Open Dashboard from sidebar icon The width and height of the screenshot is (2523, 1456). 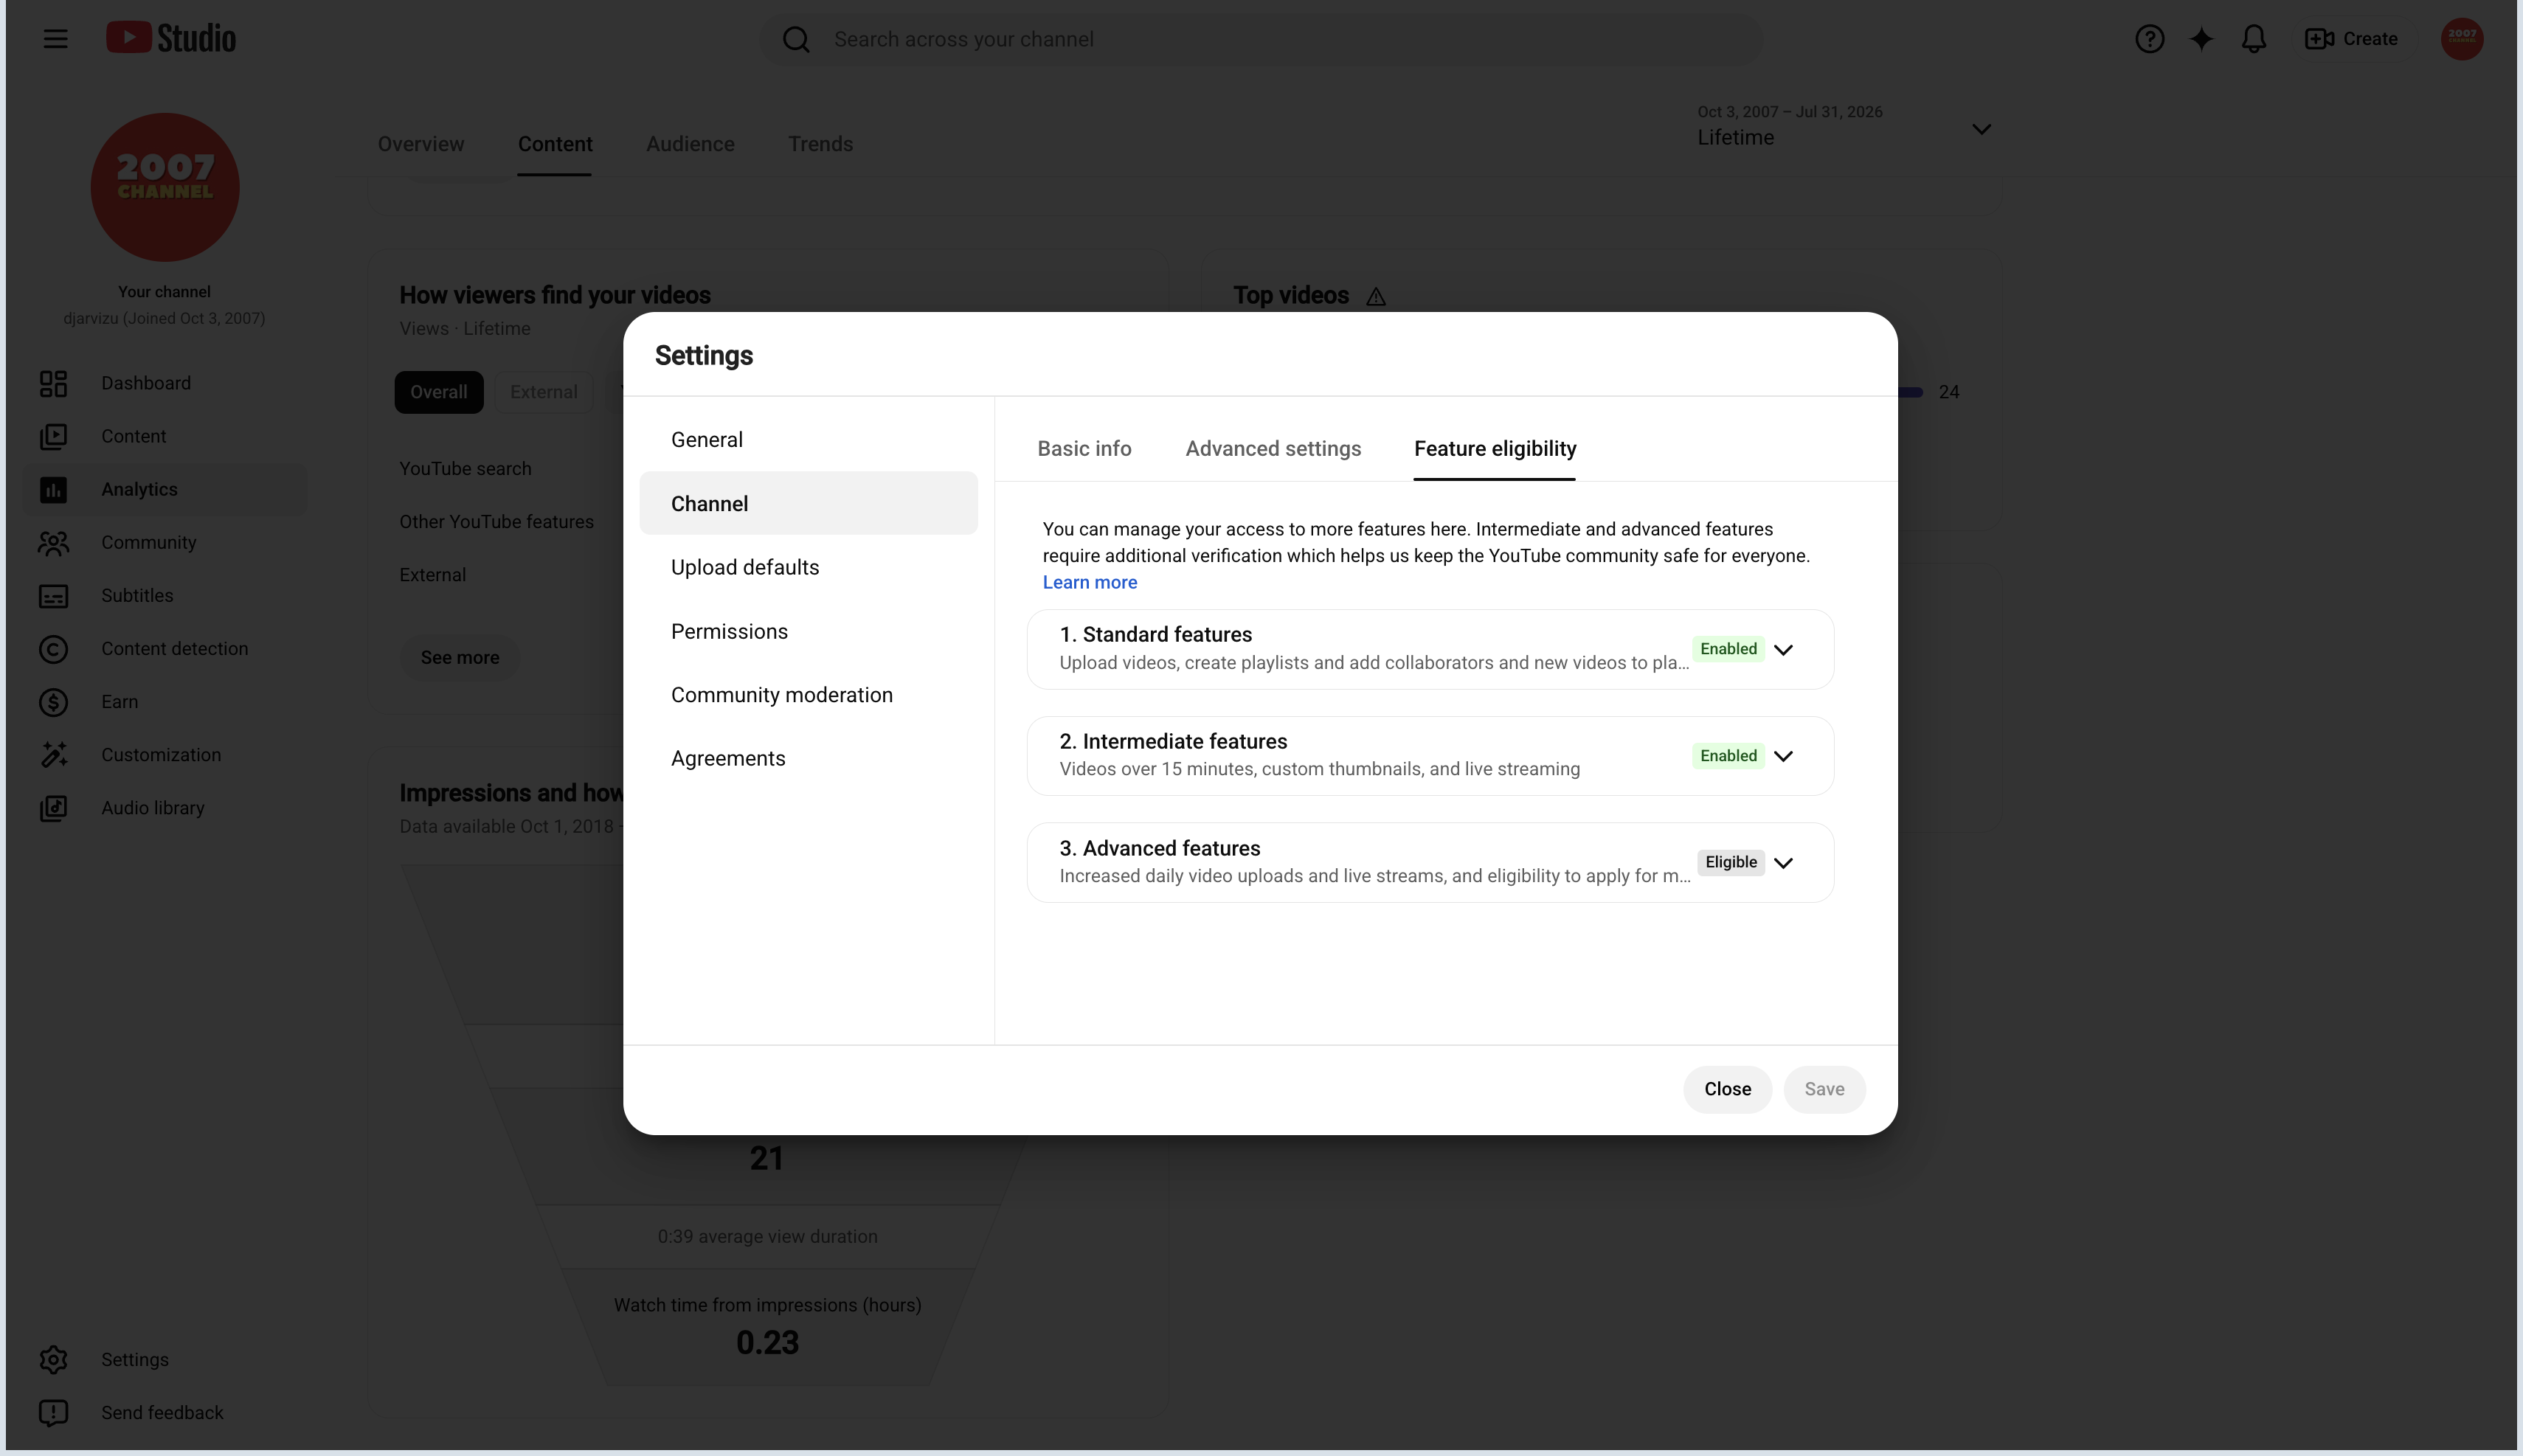point(53,383)
